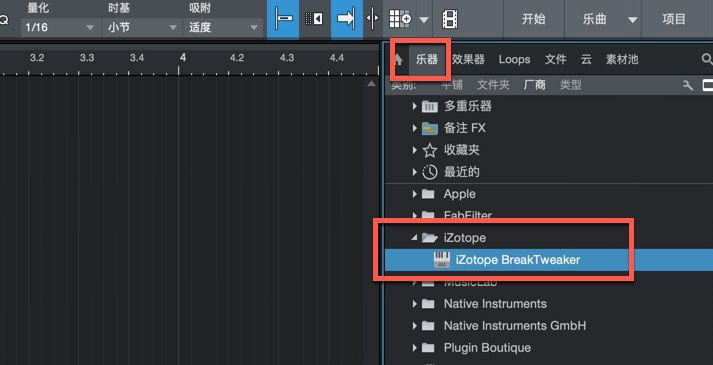The width and height of the screenshot is (713, 365).
Task: Toggle the snap-to-cursor tool button
Action: click(283, 19)
